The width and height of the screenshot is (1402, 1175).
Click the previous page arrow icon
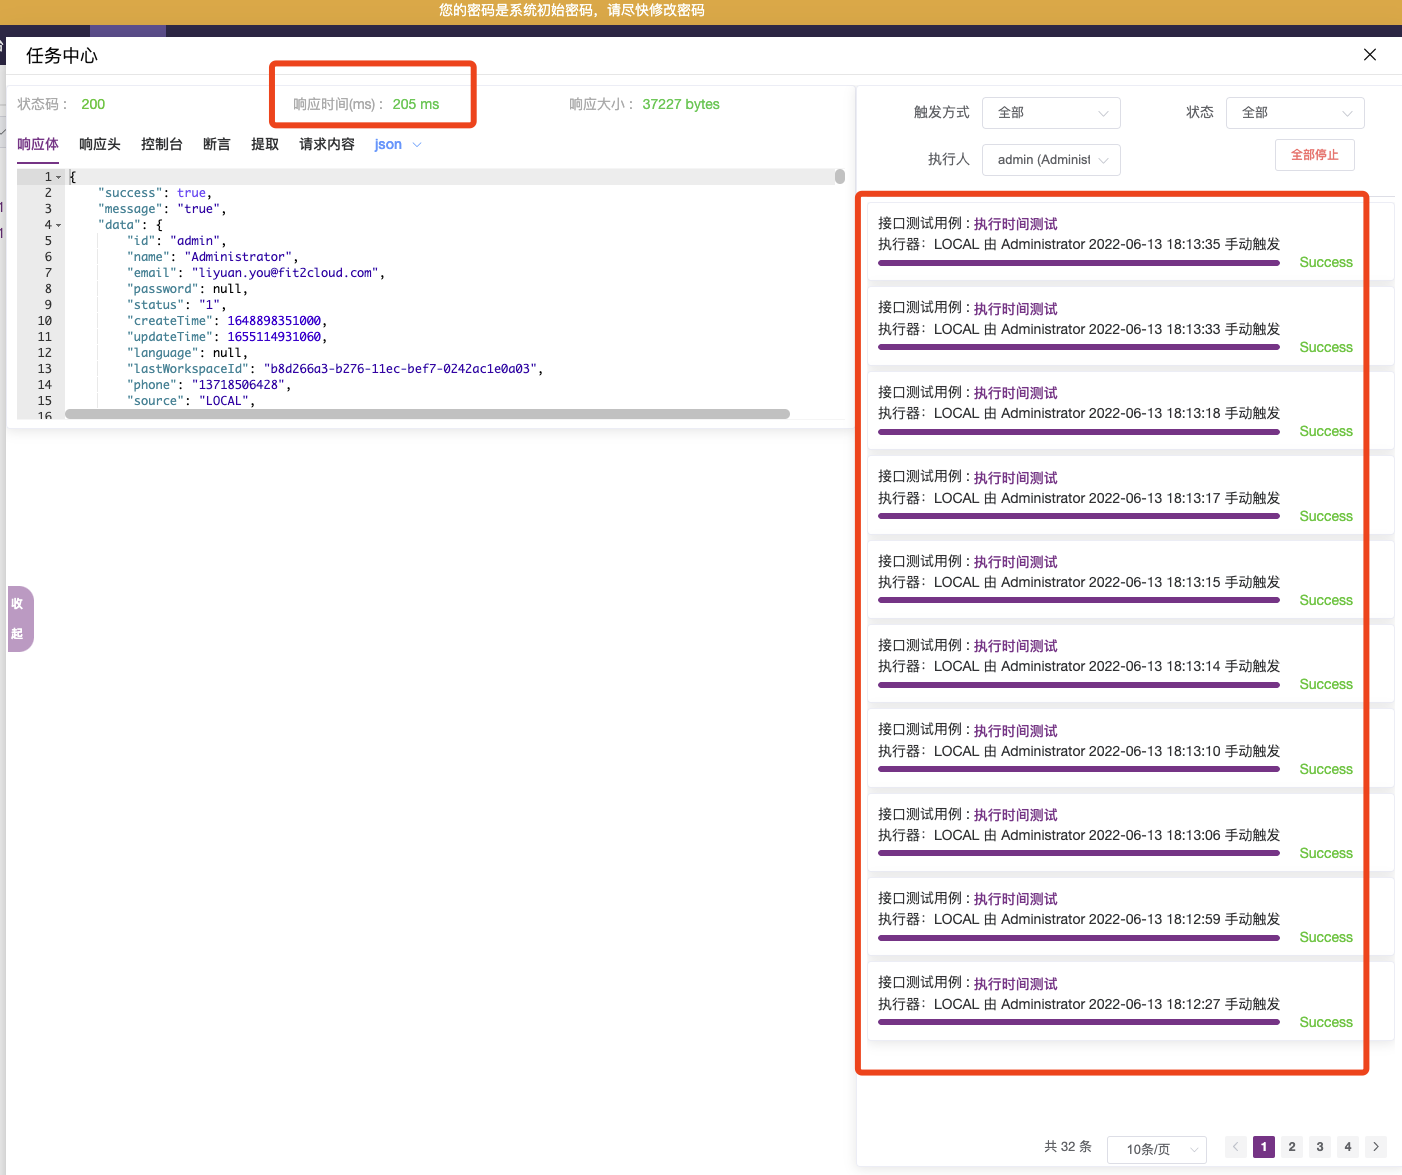coord(1235,1147)
